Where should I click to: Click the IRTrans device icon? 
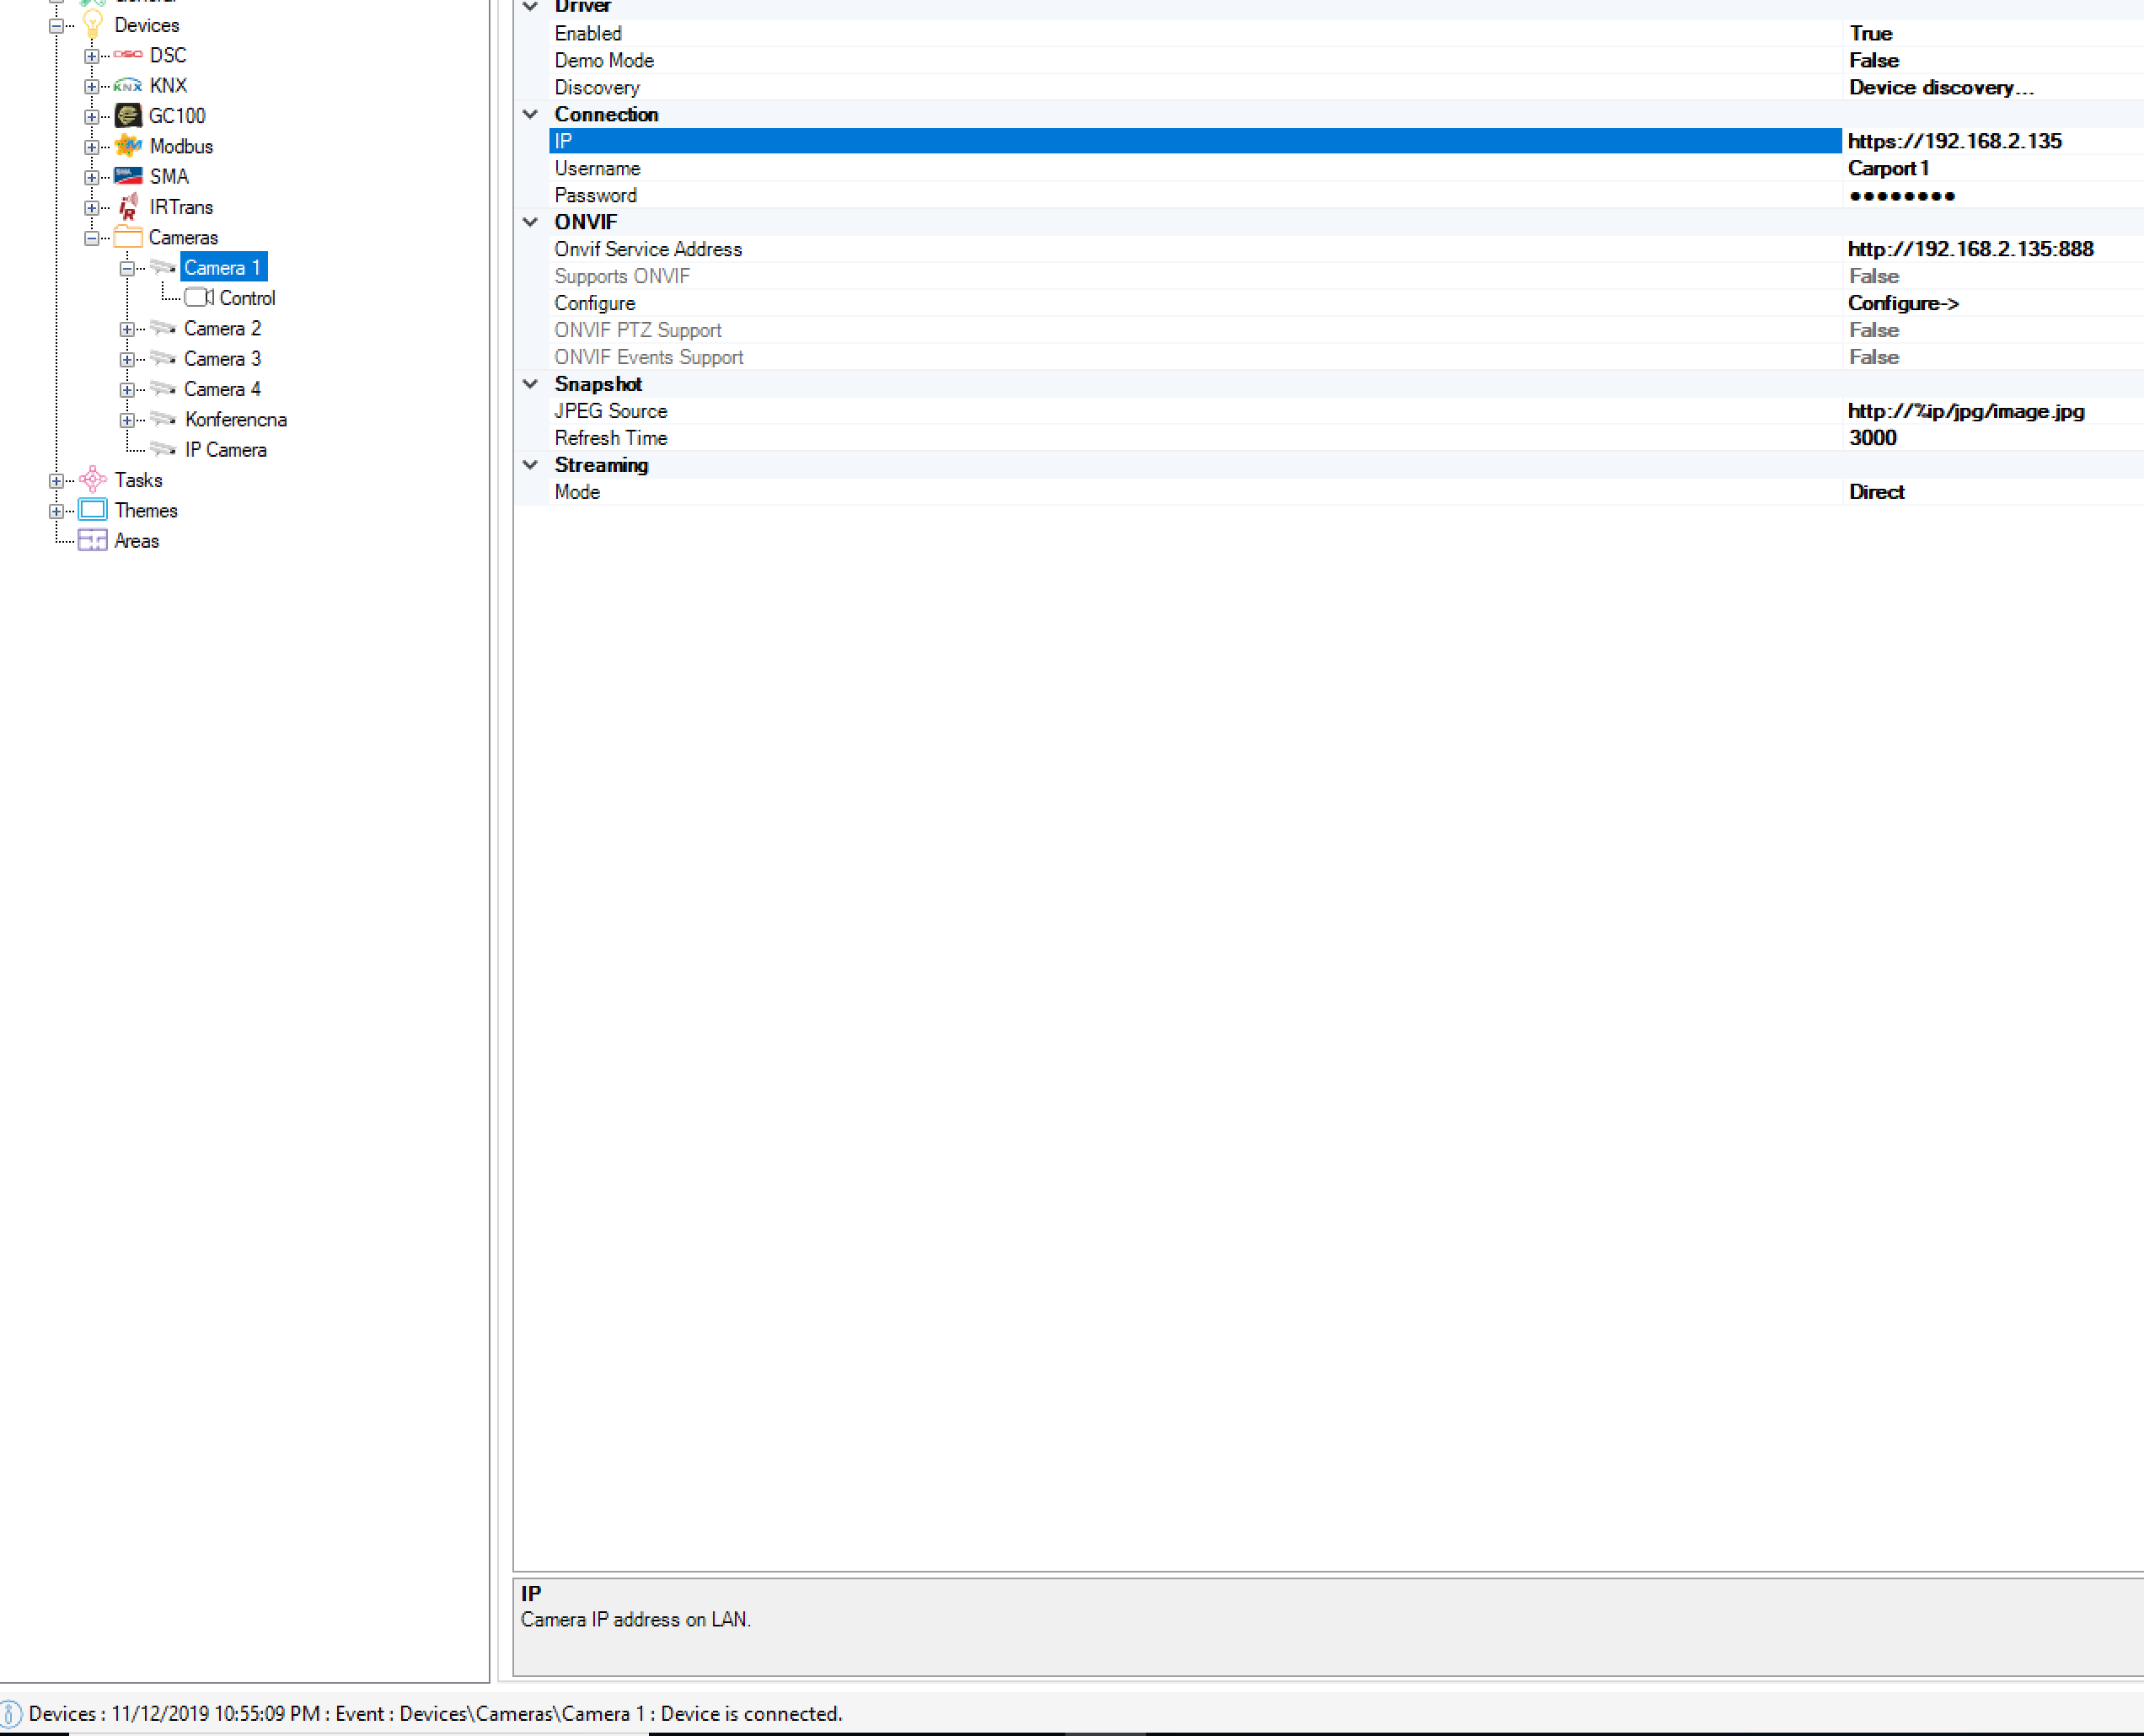[x=128, y=207]
